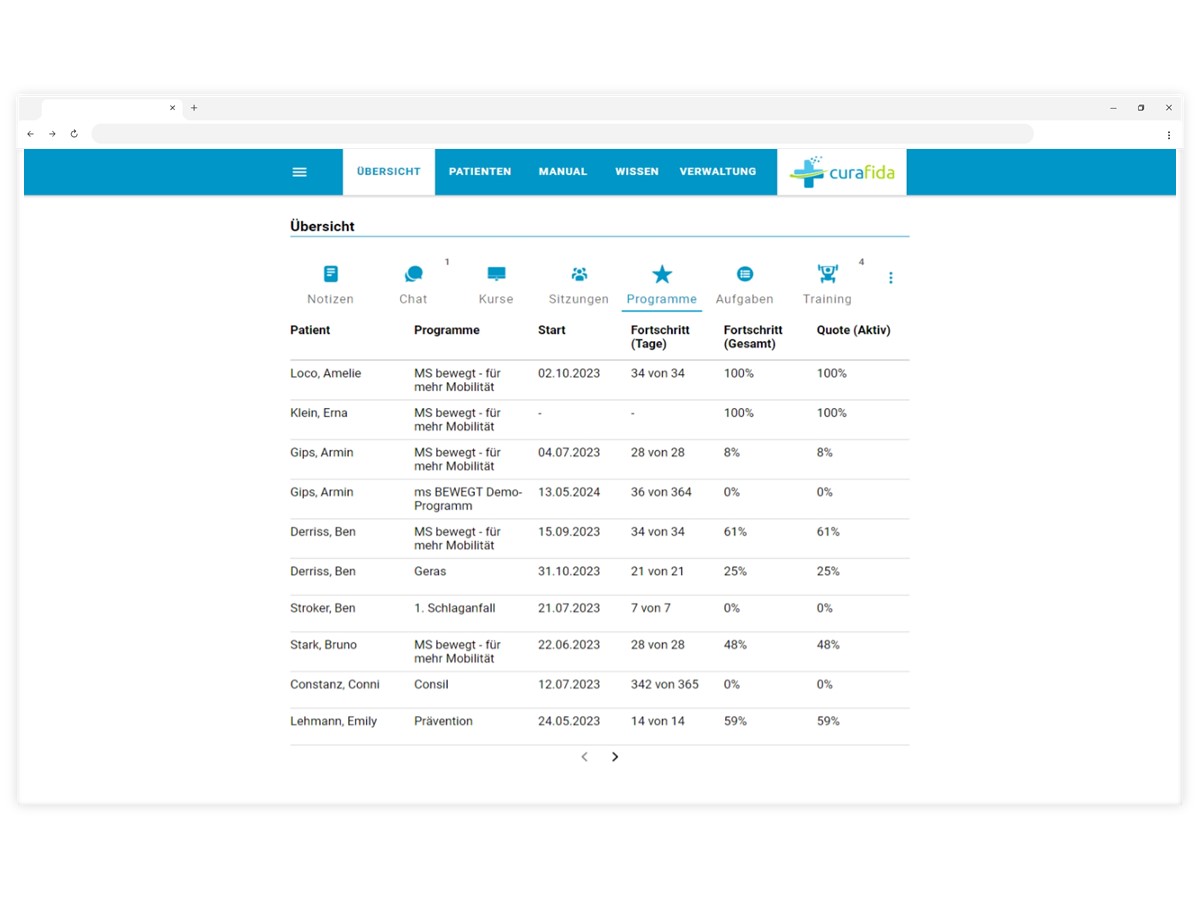Screen dimensions: 1200x900
Task: Open the three-dot overflow menu beside Training
Action: [x=891, y=278]
